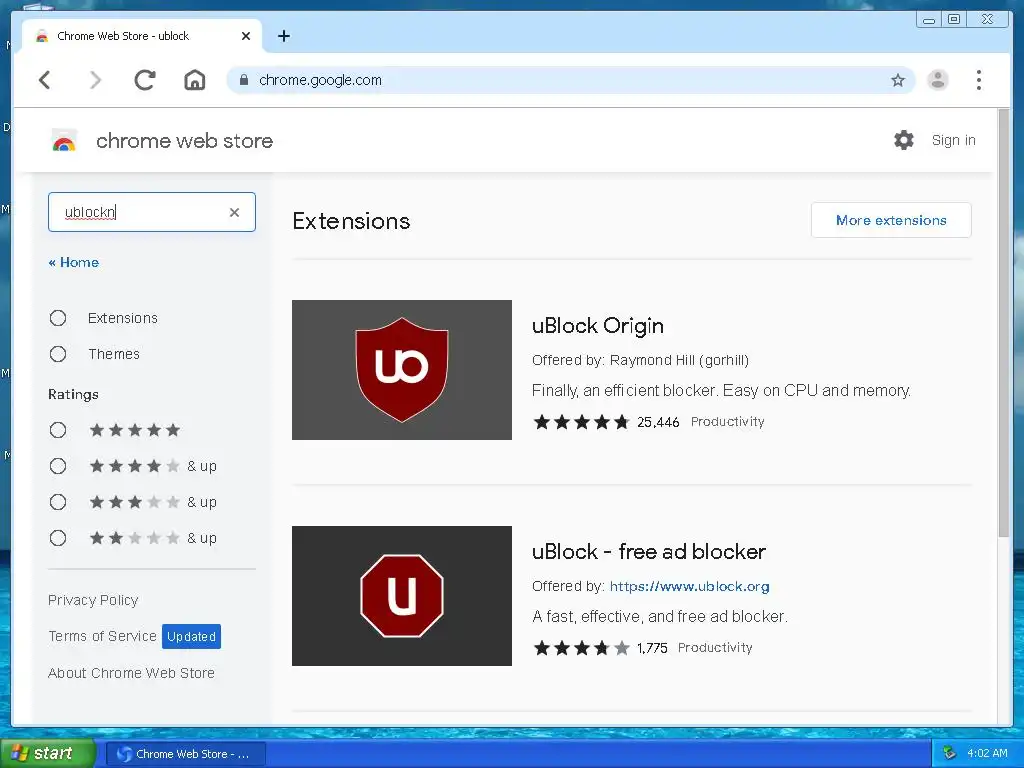
Task: Click Productivity beside 1,775
Action: pos(715,648)
